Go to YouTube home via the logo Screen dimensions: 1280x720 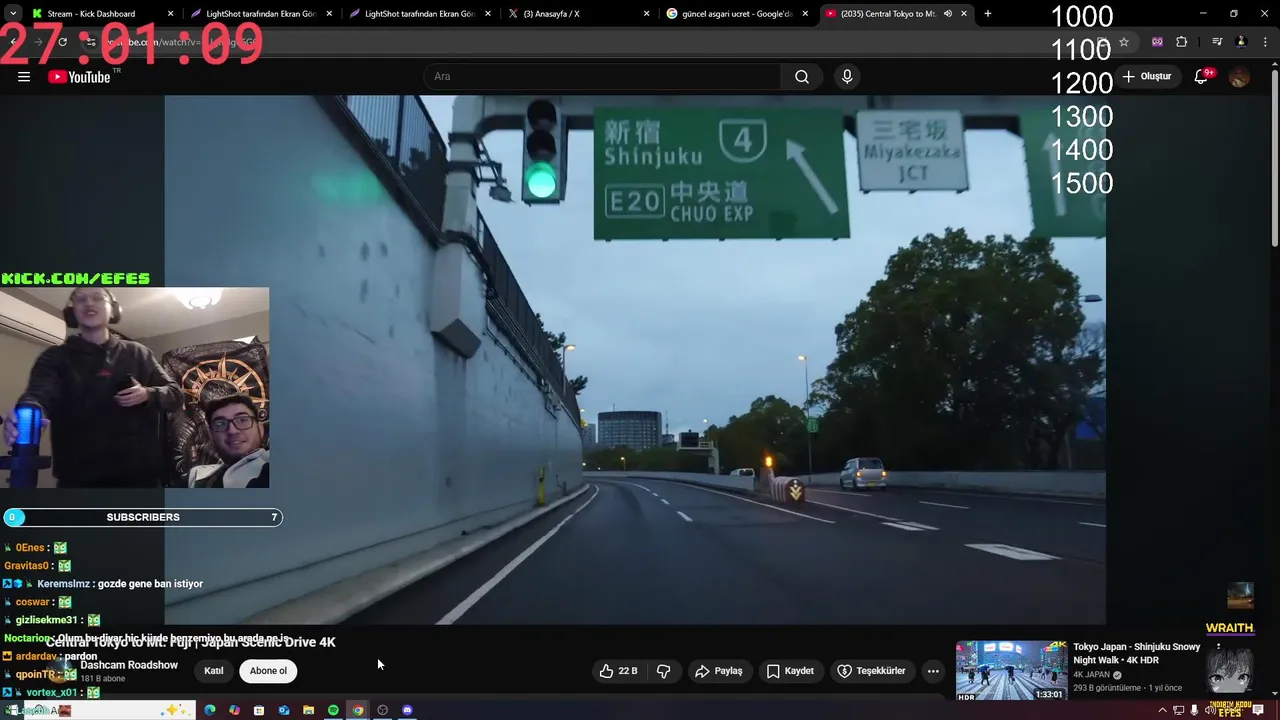[79, 77]
